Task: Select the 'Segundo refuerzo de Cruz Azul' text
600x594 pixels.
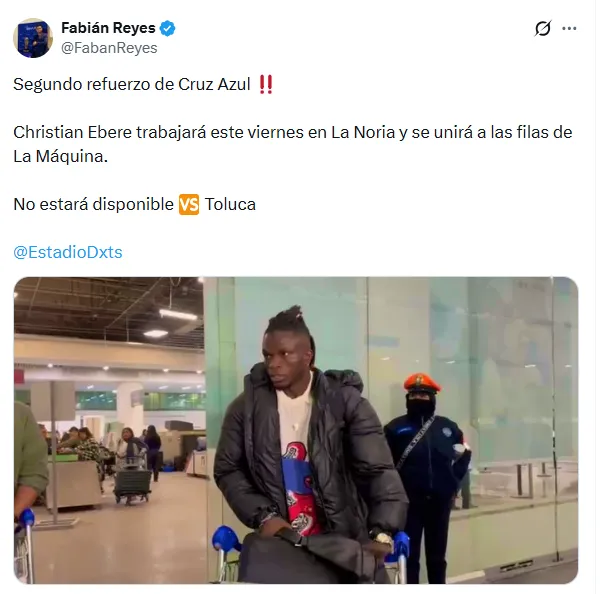Action: (x=132, y=84)
